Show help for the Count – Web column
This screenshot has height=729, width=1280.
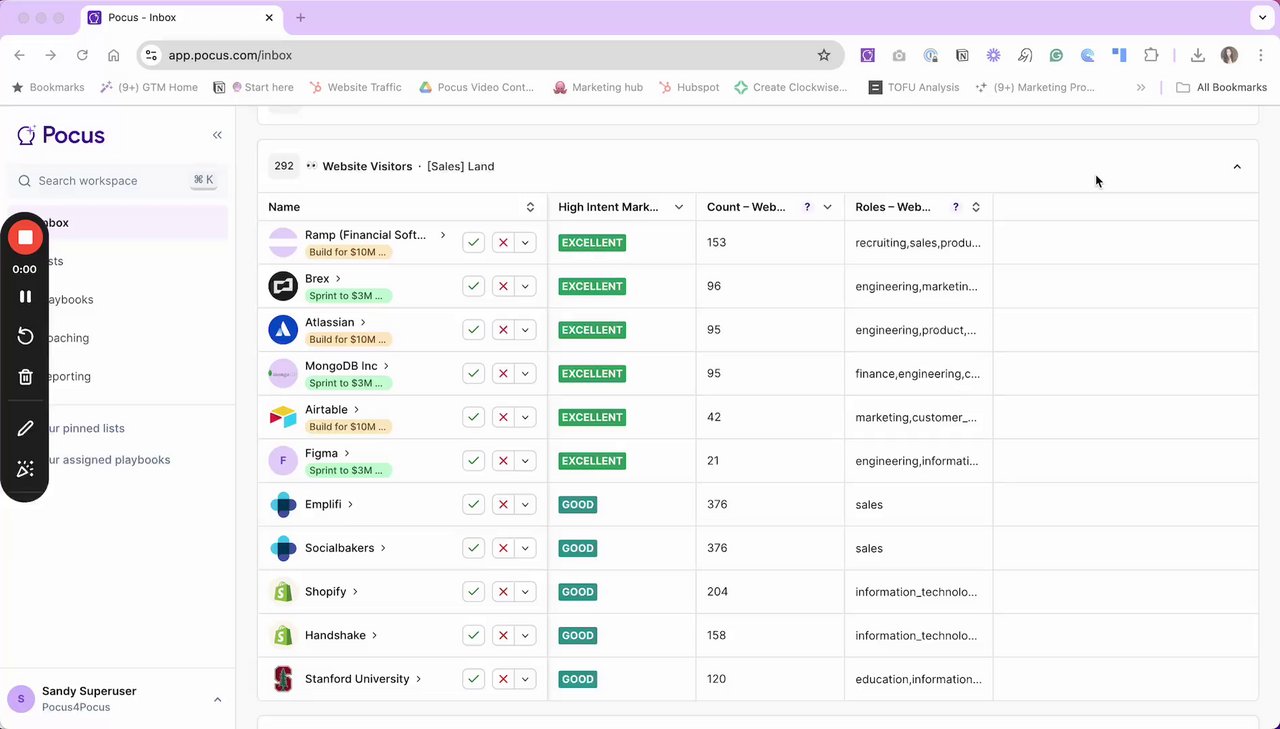coord(807,207)
